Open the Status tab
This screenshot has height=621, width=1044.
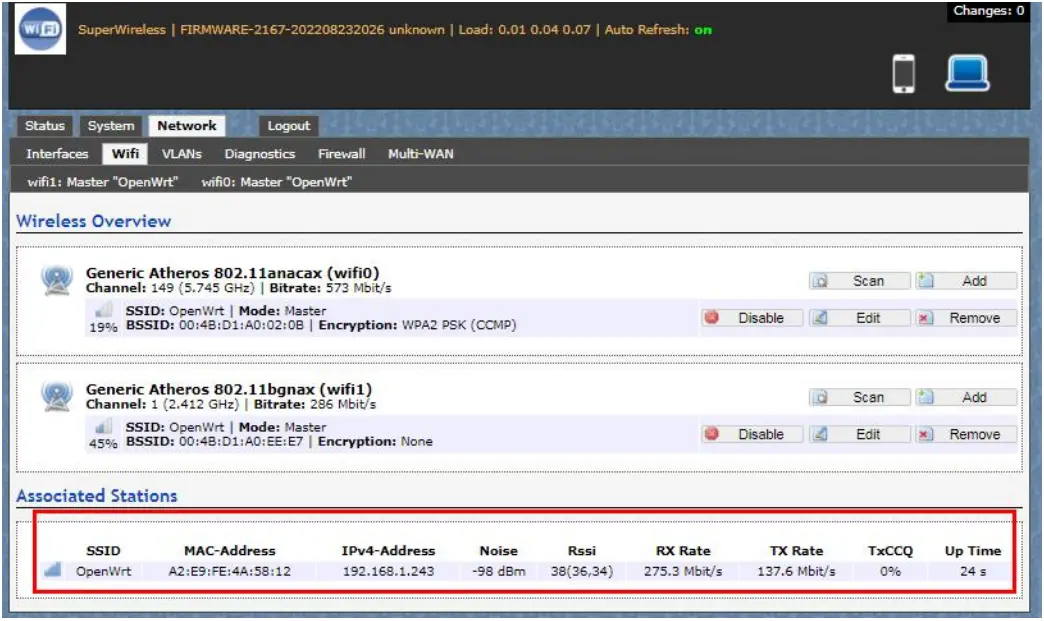pos(44,126)
